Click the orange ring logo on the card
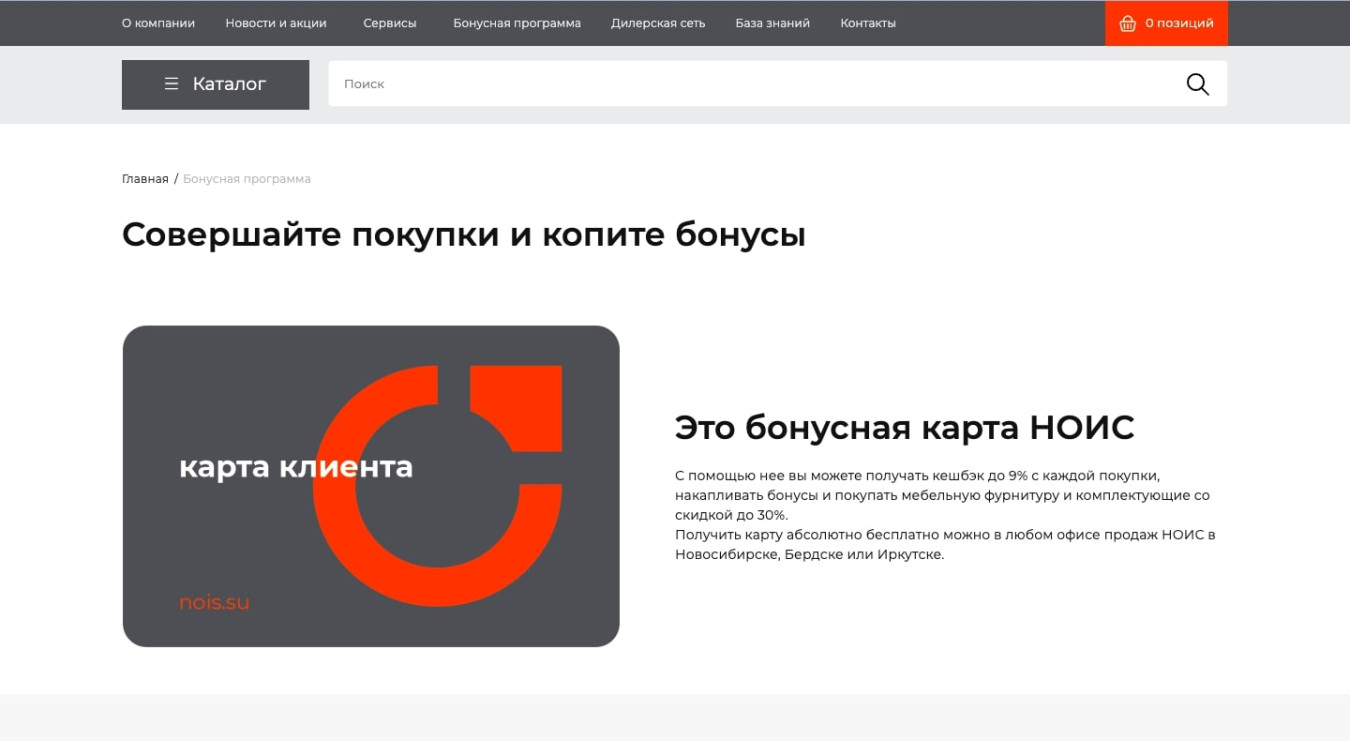Image resolution: width=1350 pixels, height=741 pixels. click(x=440, y=540)
